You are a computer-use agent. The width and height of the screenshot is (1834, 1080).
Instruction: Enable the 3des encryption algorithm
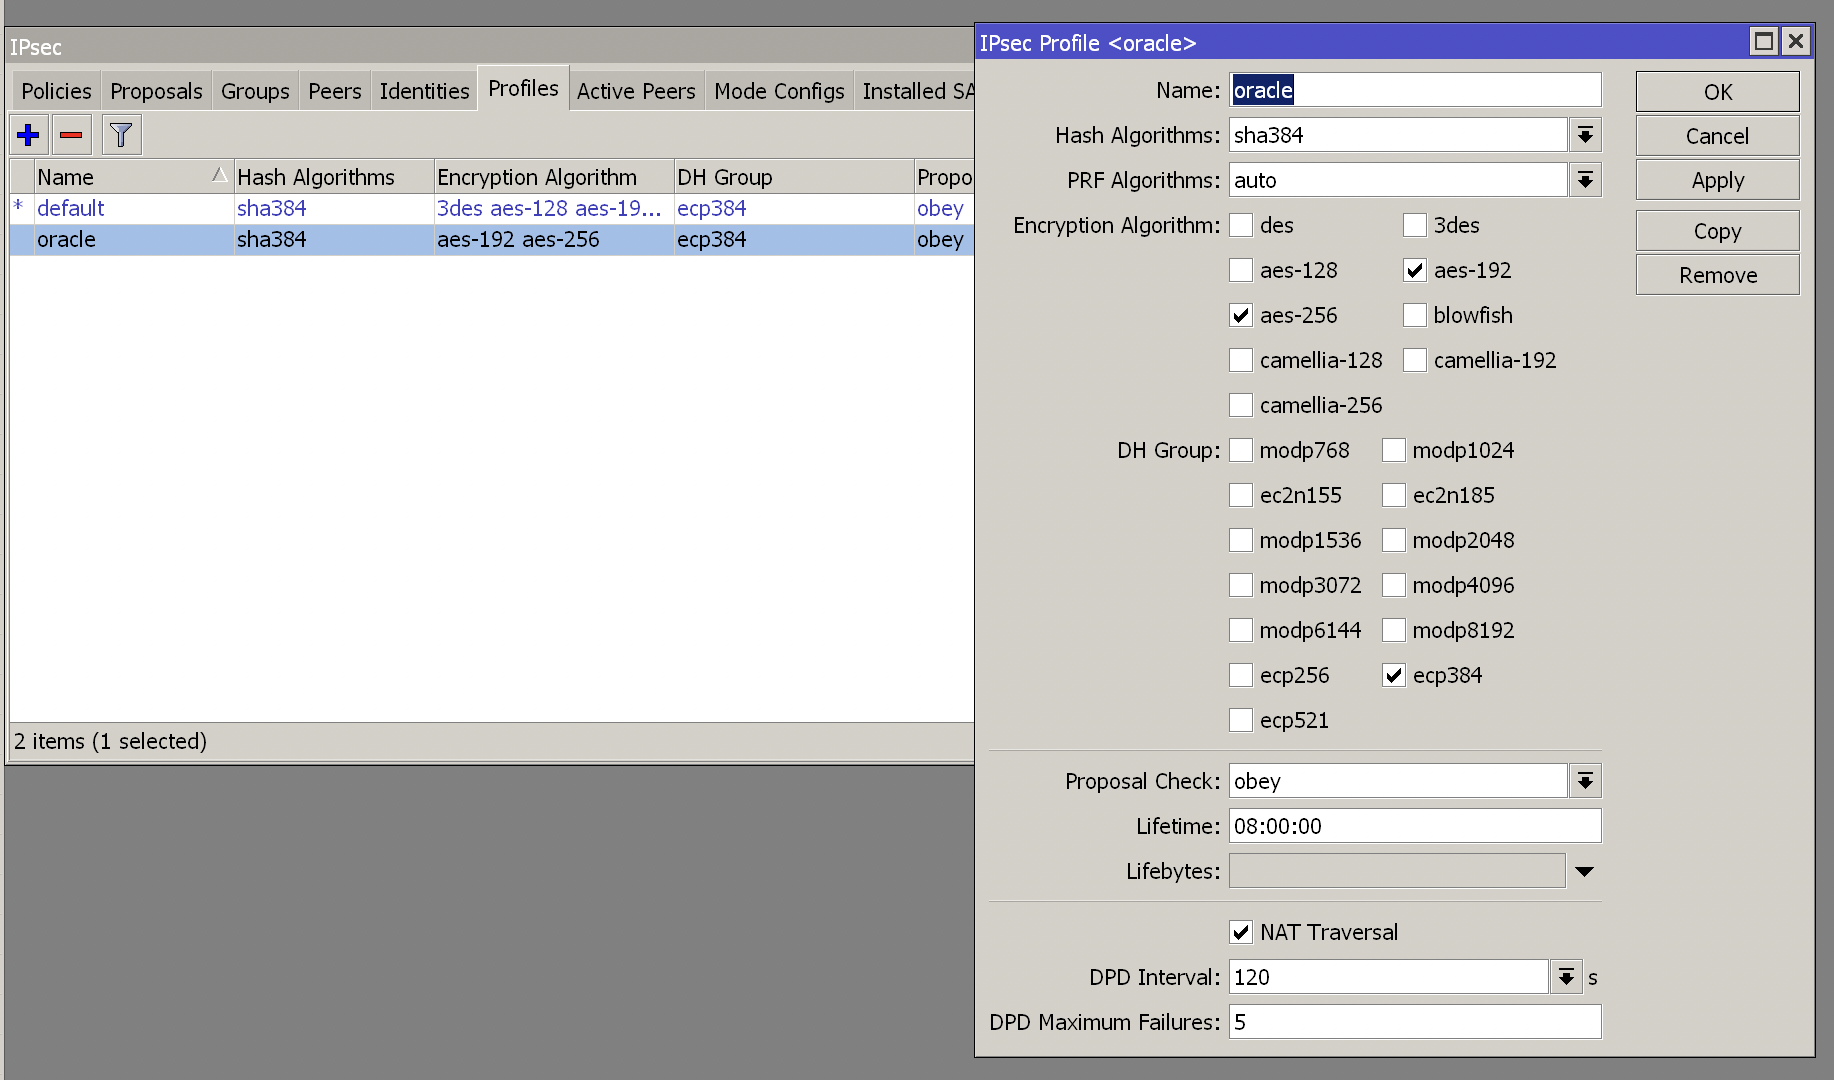(1414, 225)
